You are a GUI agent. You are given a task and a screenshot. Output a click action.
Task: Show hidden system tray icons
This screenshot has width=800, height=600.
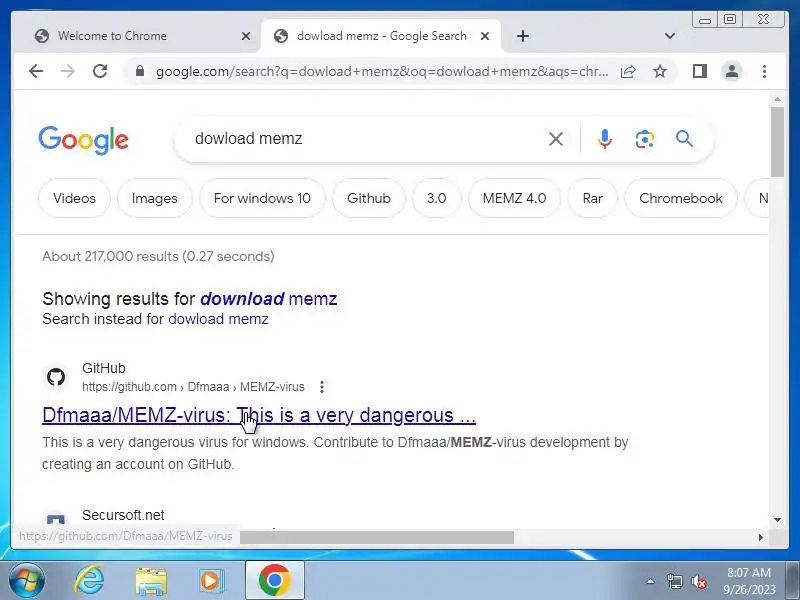pyautogui.click(x=651, y=581)
